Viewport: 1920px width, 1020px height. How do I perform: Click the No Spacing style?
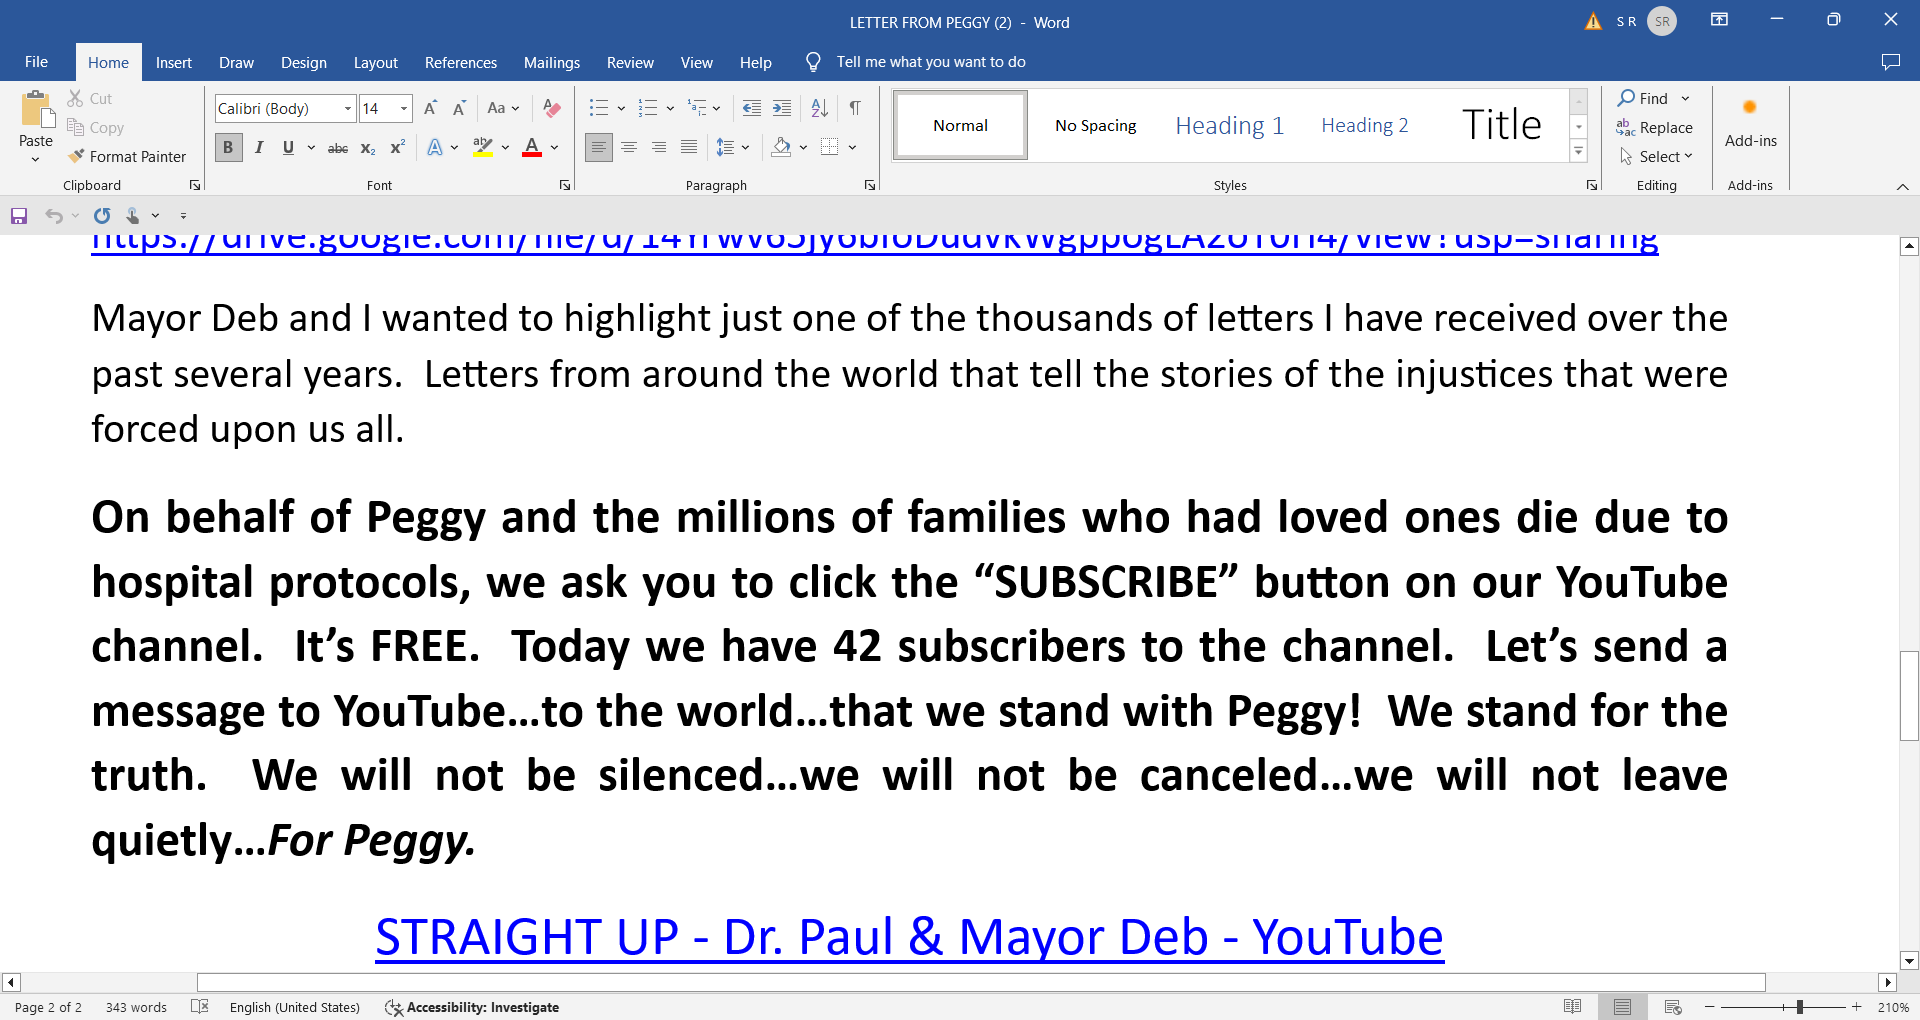(x=1096, y=125)
